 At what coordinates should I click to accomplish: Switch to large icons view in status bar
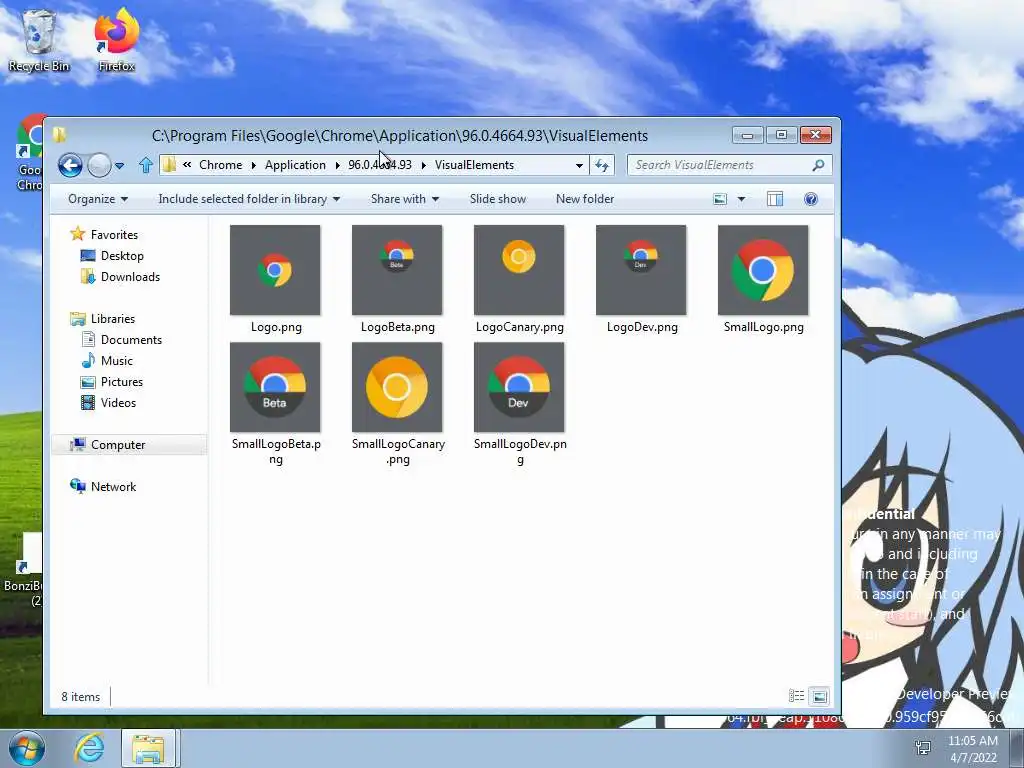coord(819,696)
